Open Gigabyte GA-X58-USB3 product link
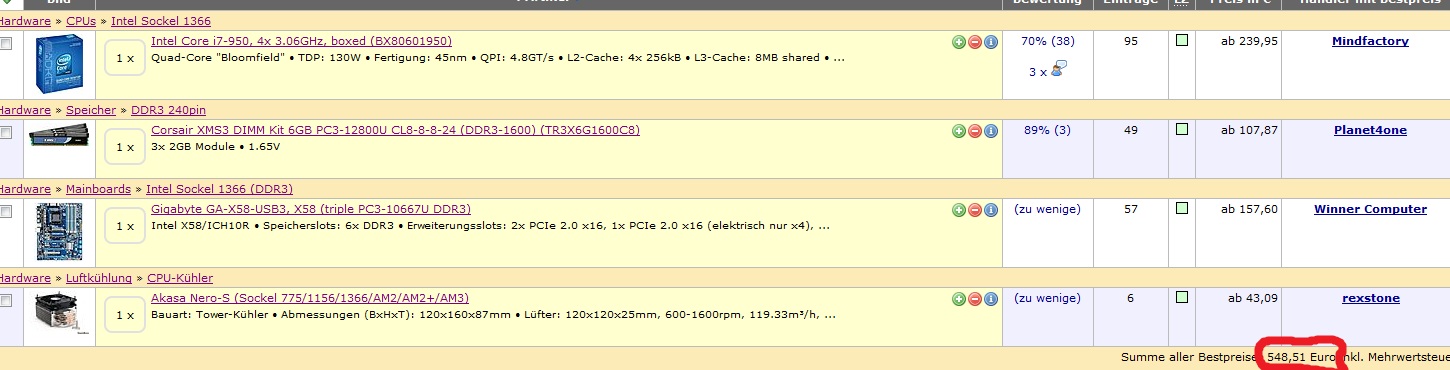 [x=311, y=209]
